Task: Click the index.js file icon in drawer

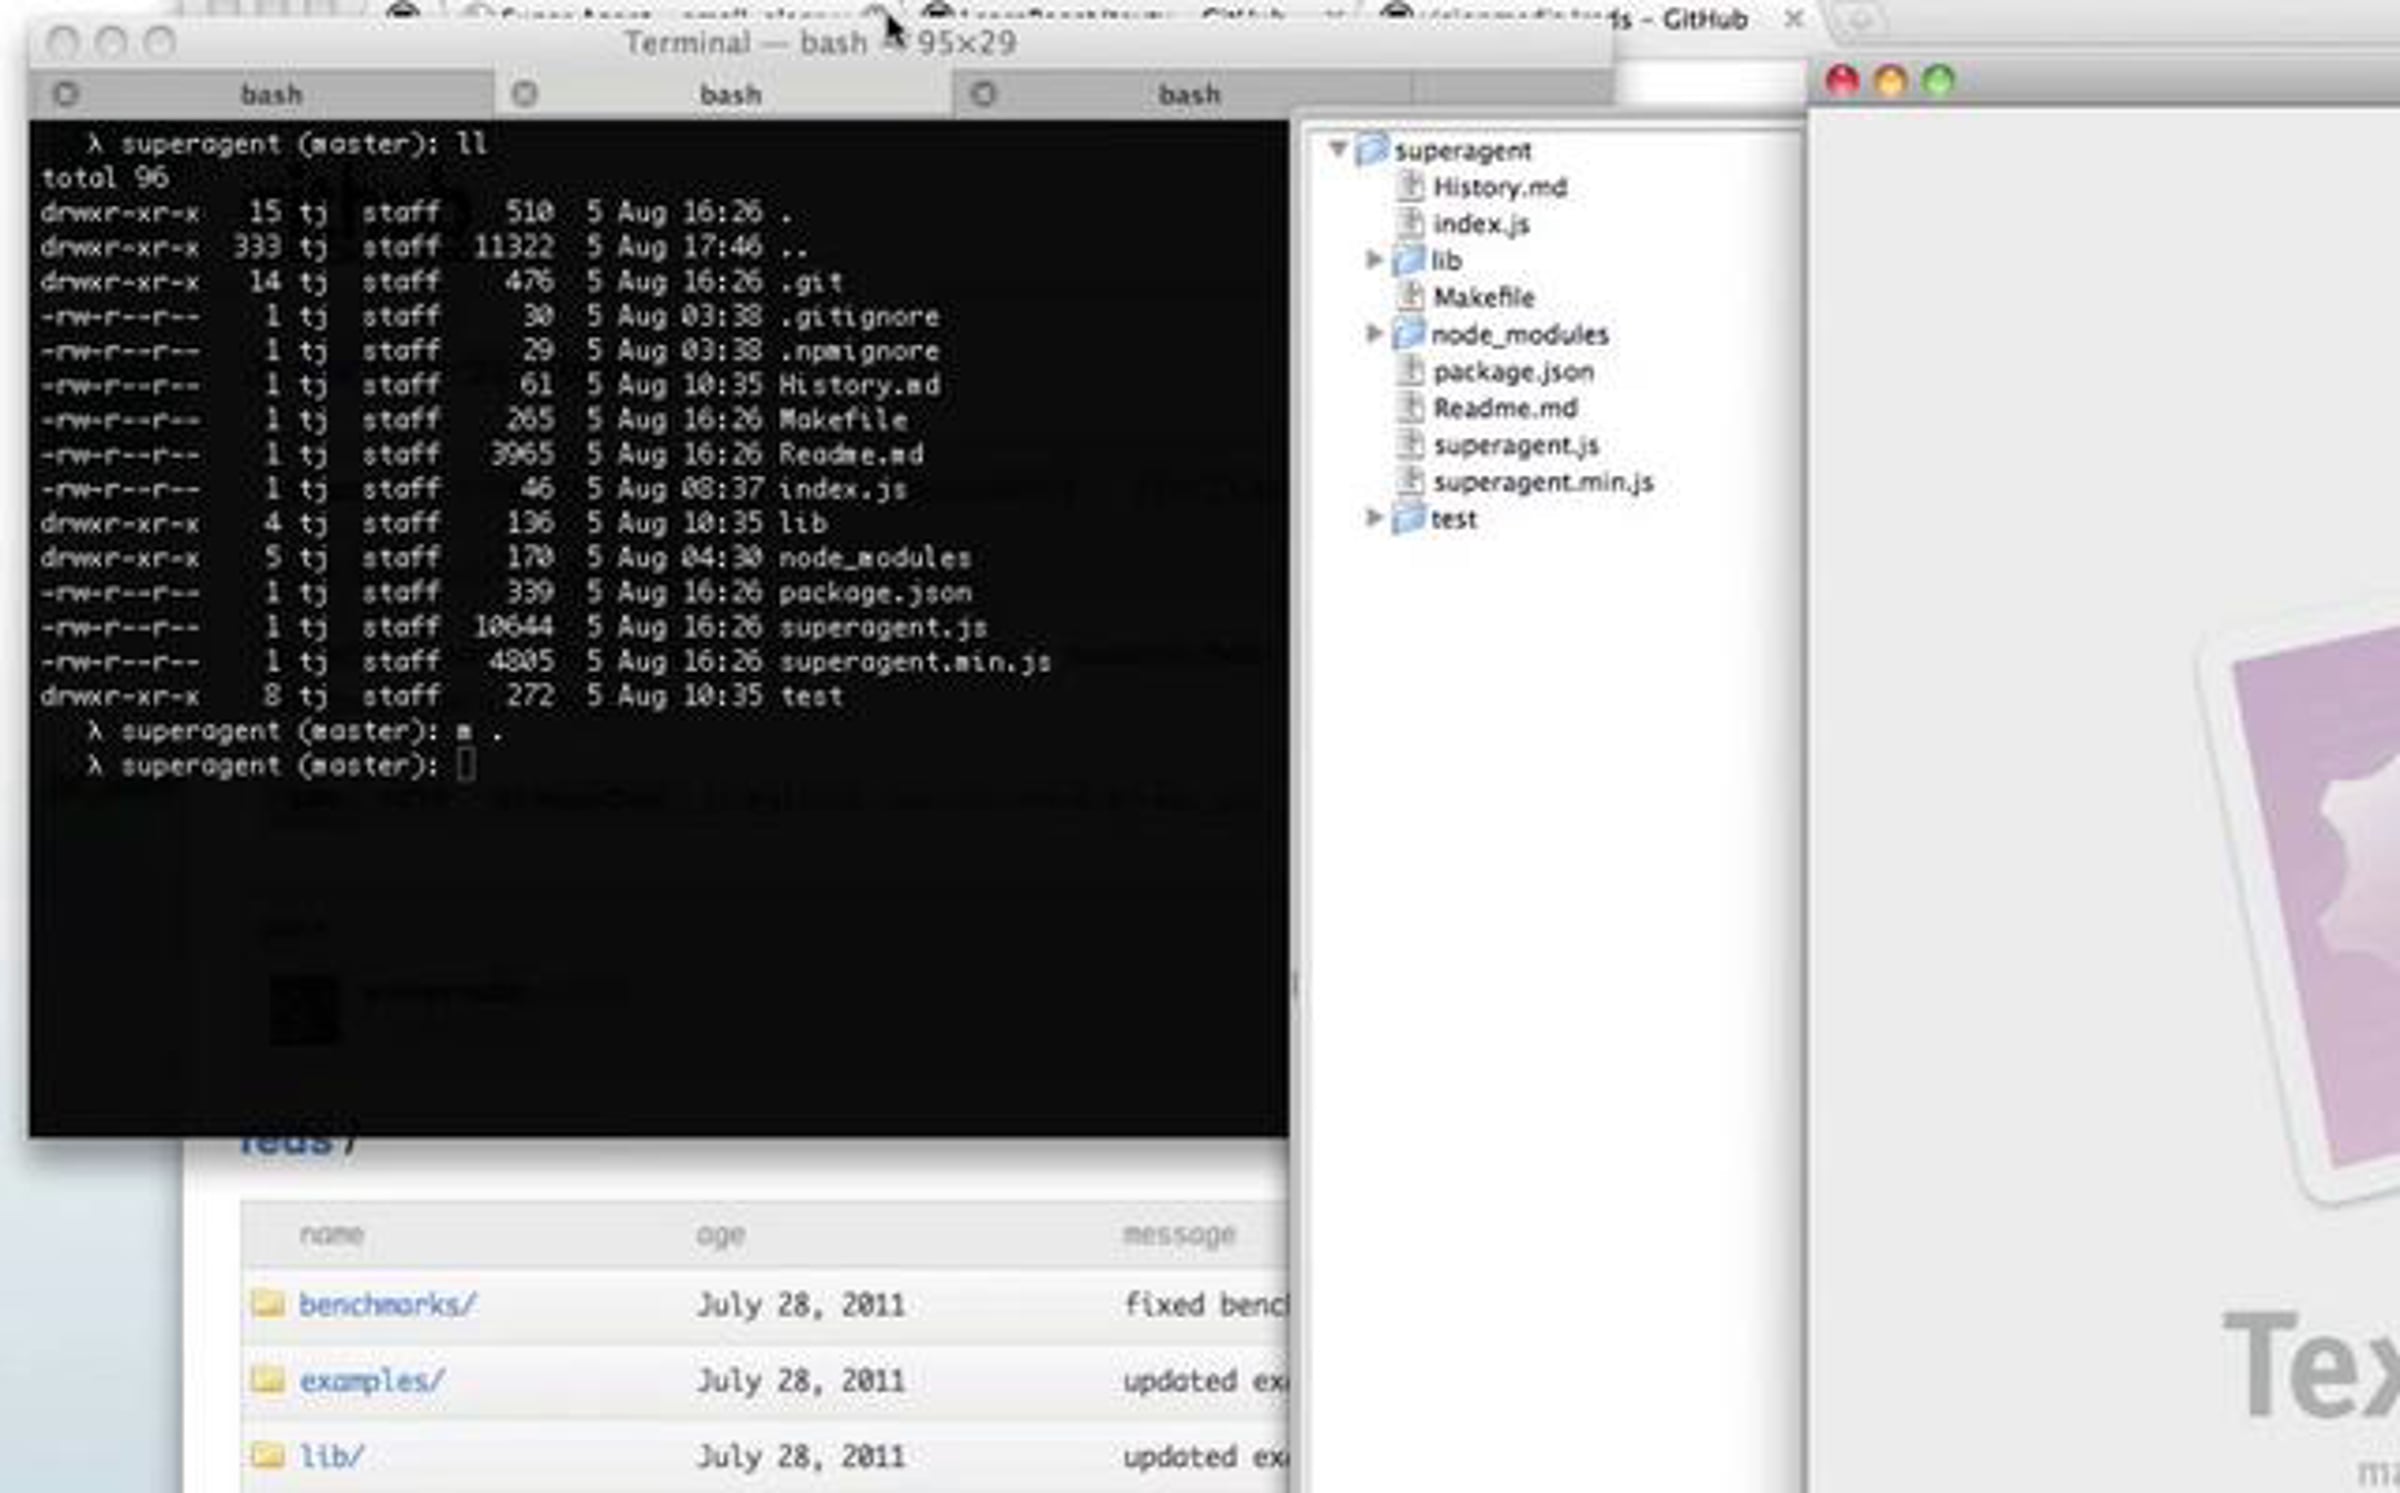Action: [x=1410, y=223]
